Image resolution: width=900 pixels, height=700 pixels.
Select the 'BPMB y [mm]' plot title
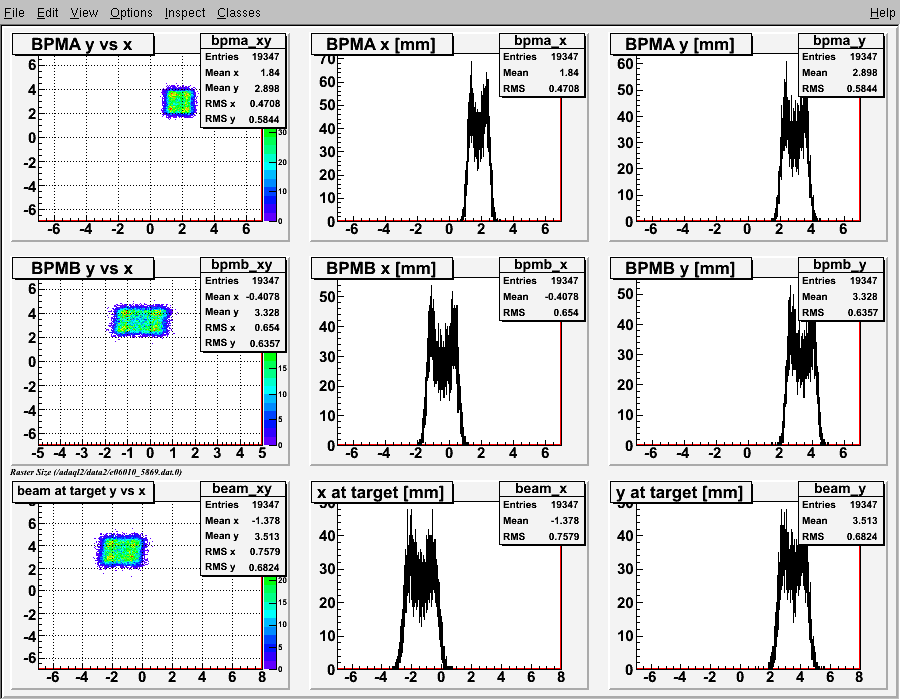pyautogui.click(x=681, y=268)
